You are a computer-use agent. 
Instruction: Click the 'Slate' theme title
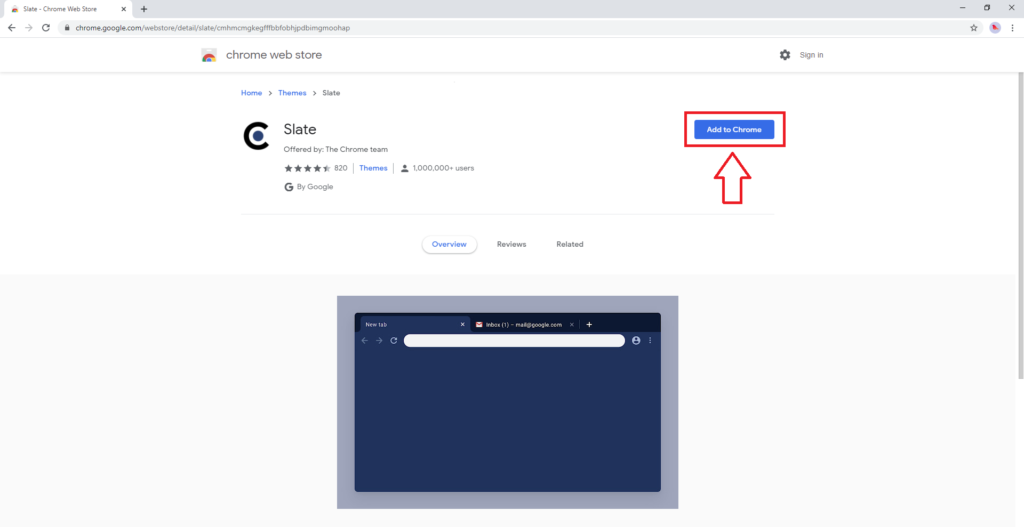point(300,129)
